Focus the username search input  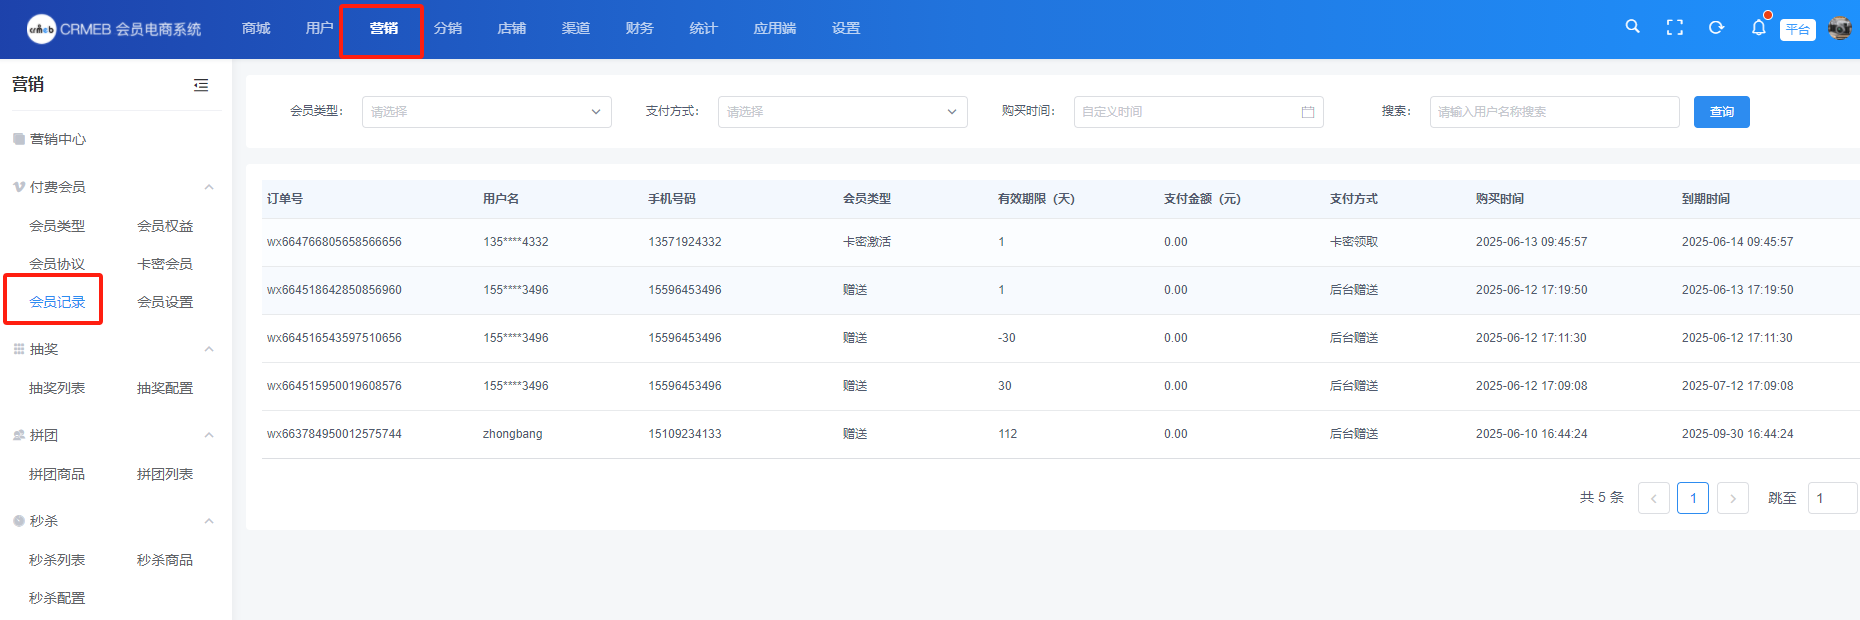tap(1555, 112)
